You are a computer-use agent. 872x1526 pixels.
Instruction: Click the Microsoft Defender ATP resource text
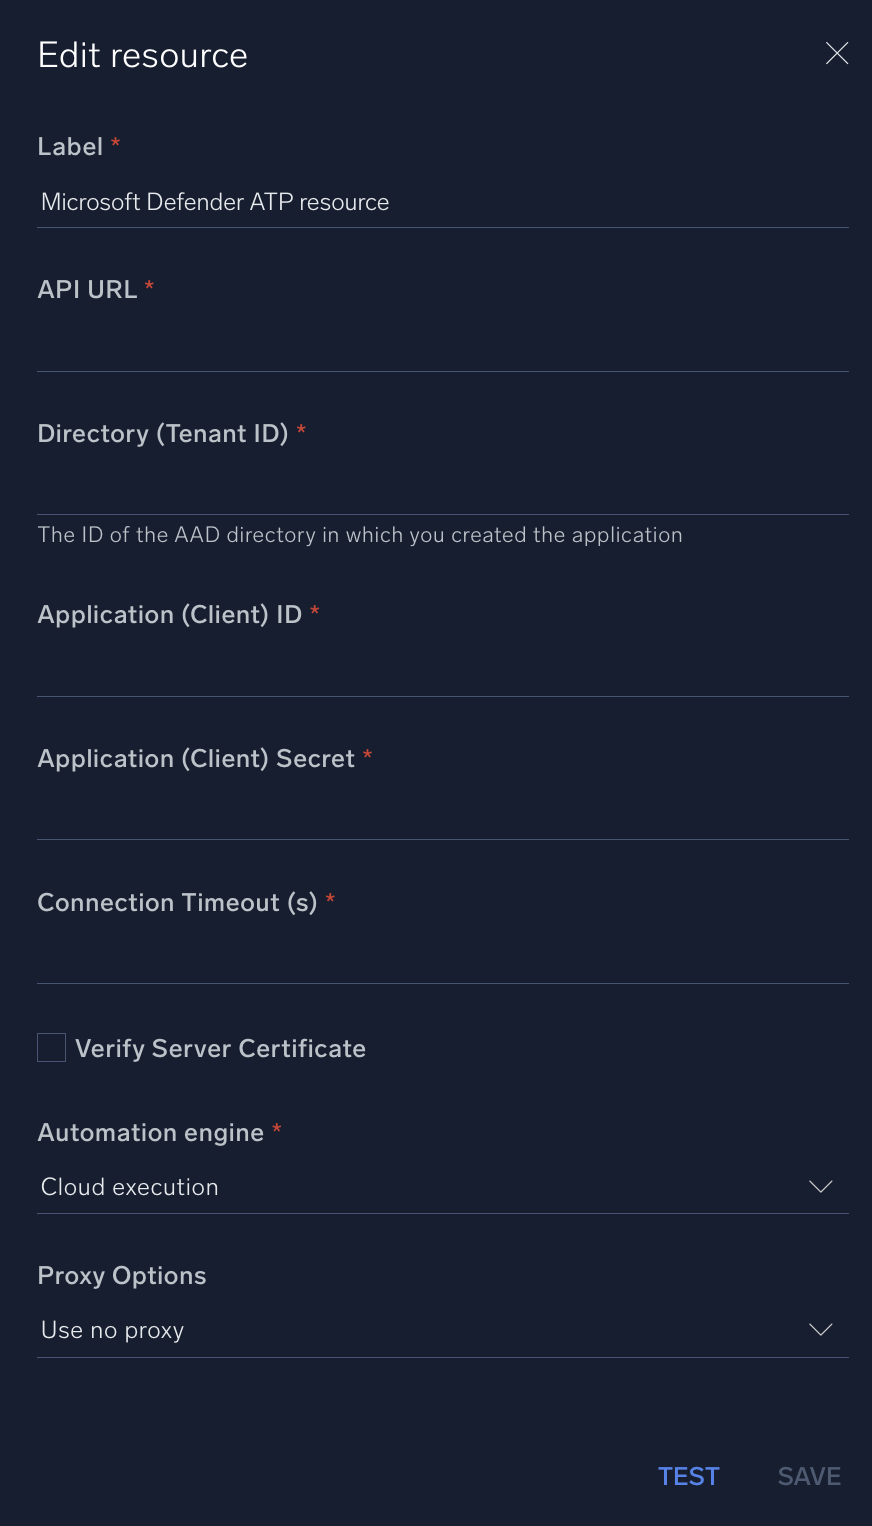pyautogui.click(x=214, y=202)
